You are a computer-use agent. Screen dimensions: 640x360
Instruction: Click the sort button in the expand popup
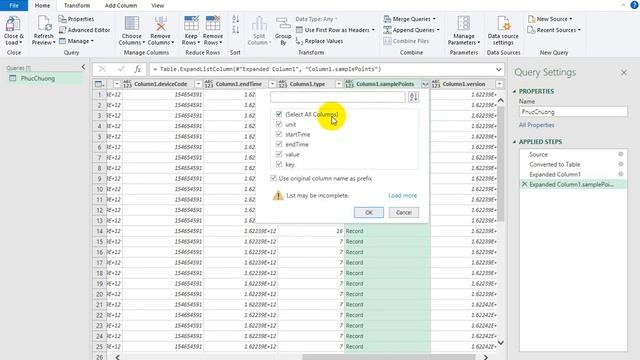(413, 97)
